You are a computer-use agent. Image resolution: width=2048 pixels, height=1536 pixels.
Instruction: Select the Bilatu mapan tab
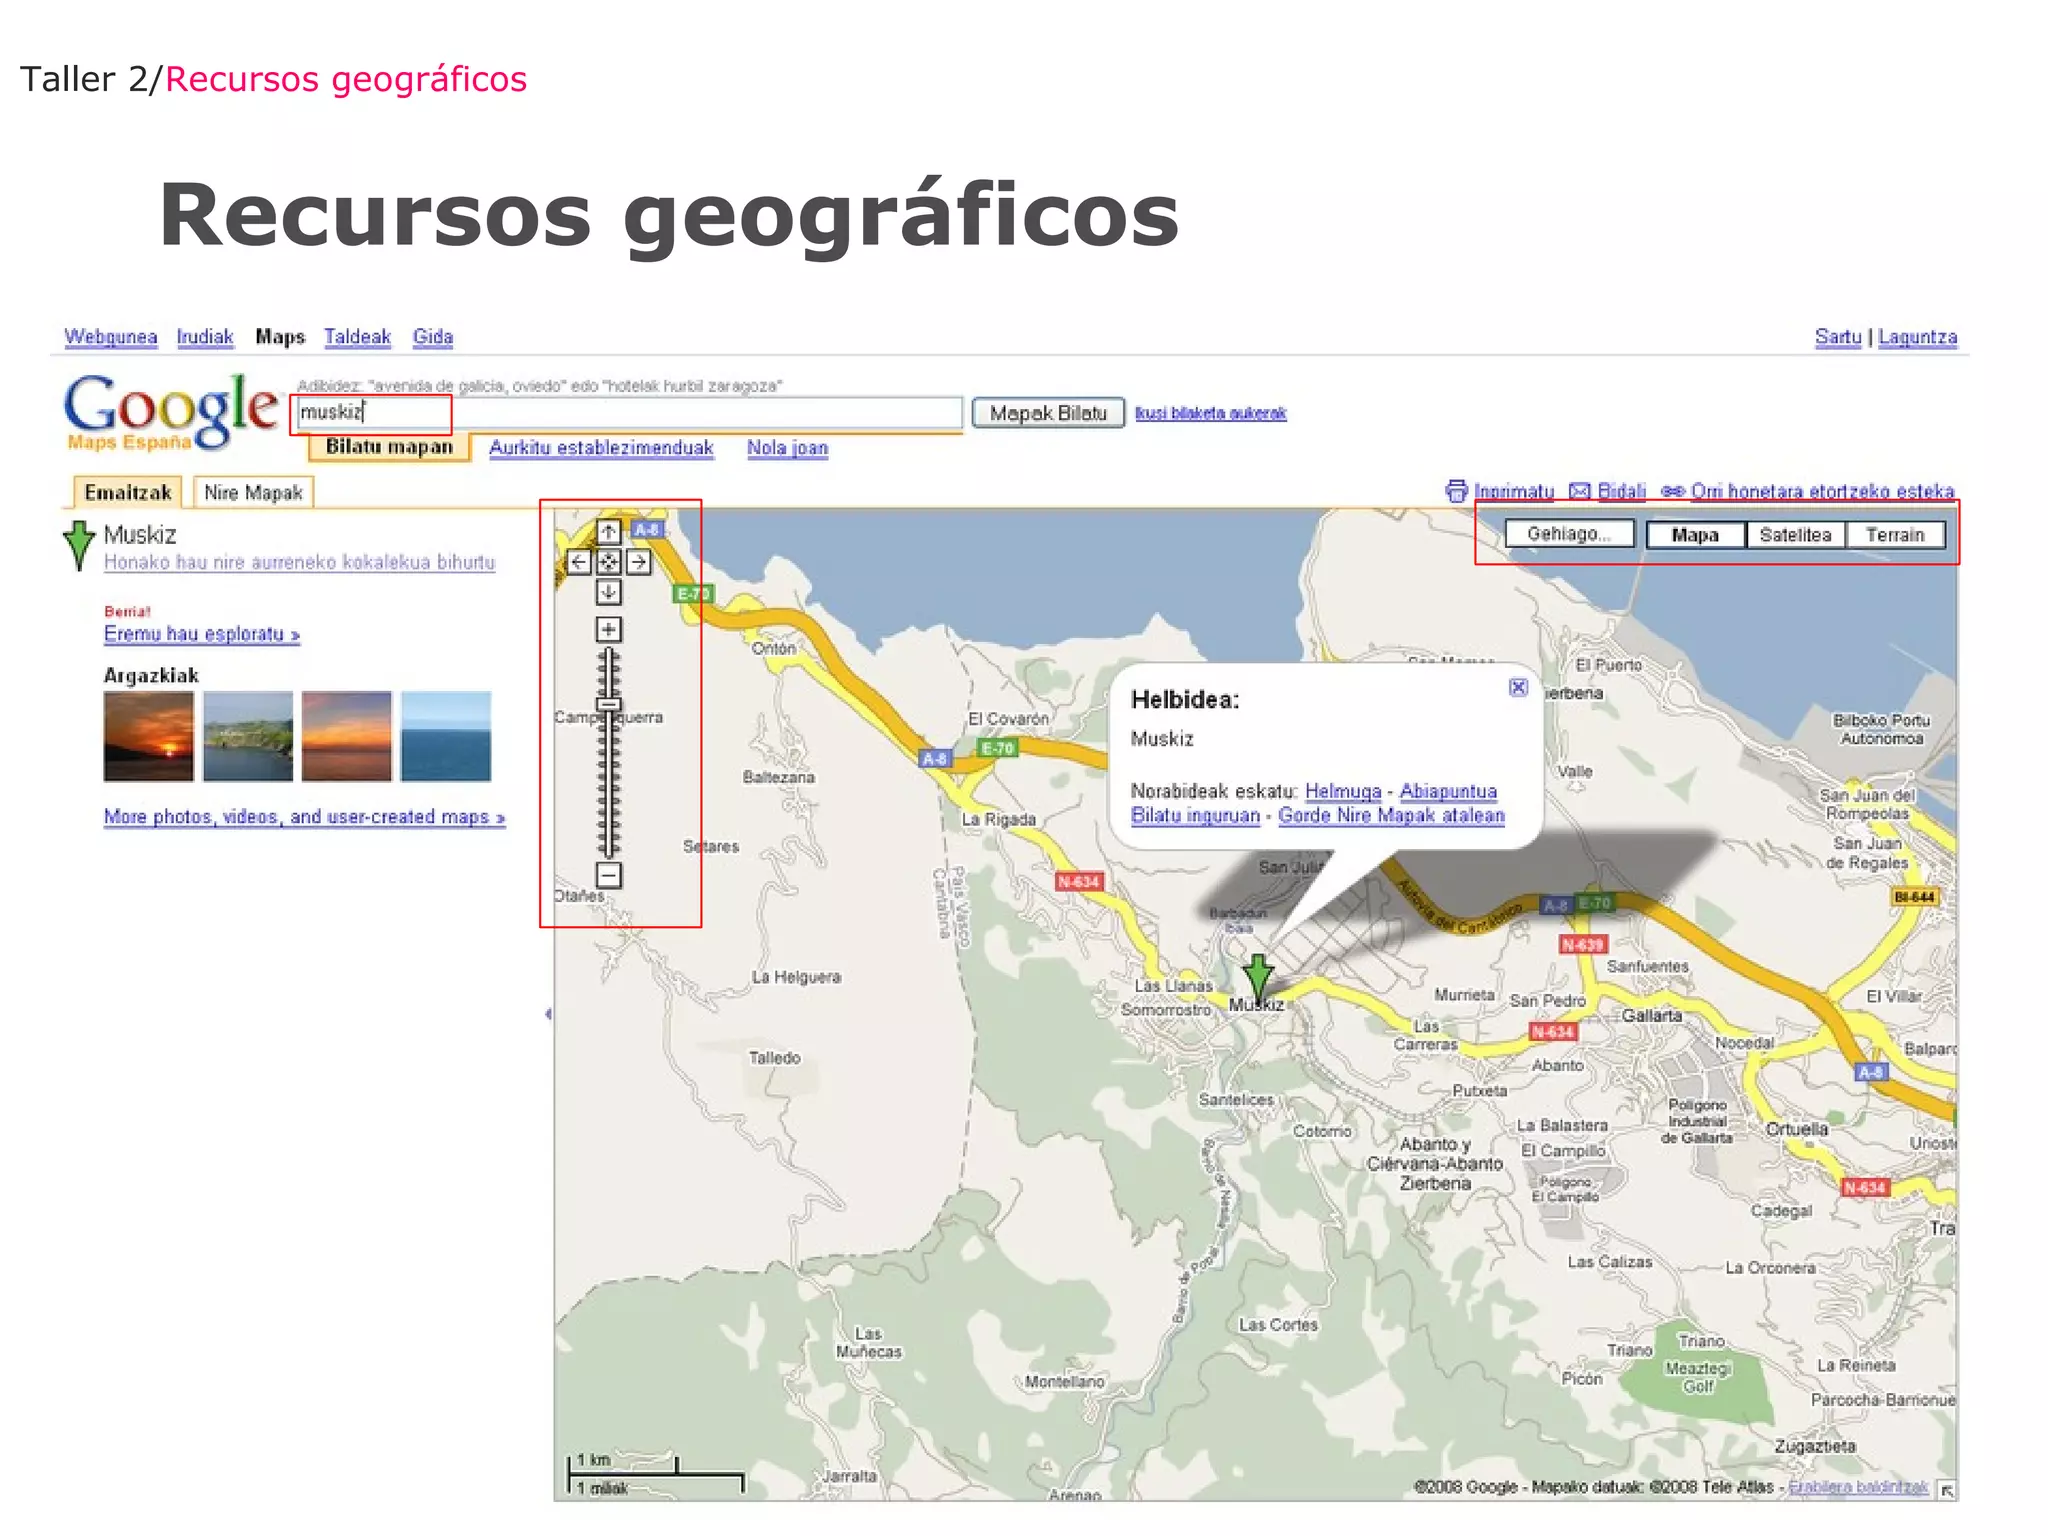point(389,447)
